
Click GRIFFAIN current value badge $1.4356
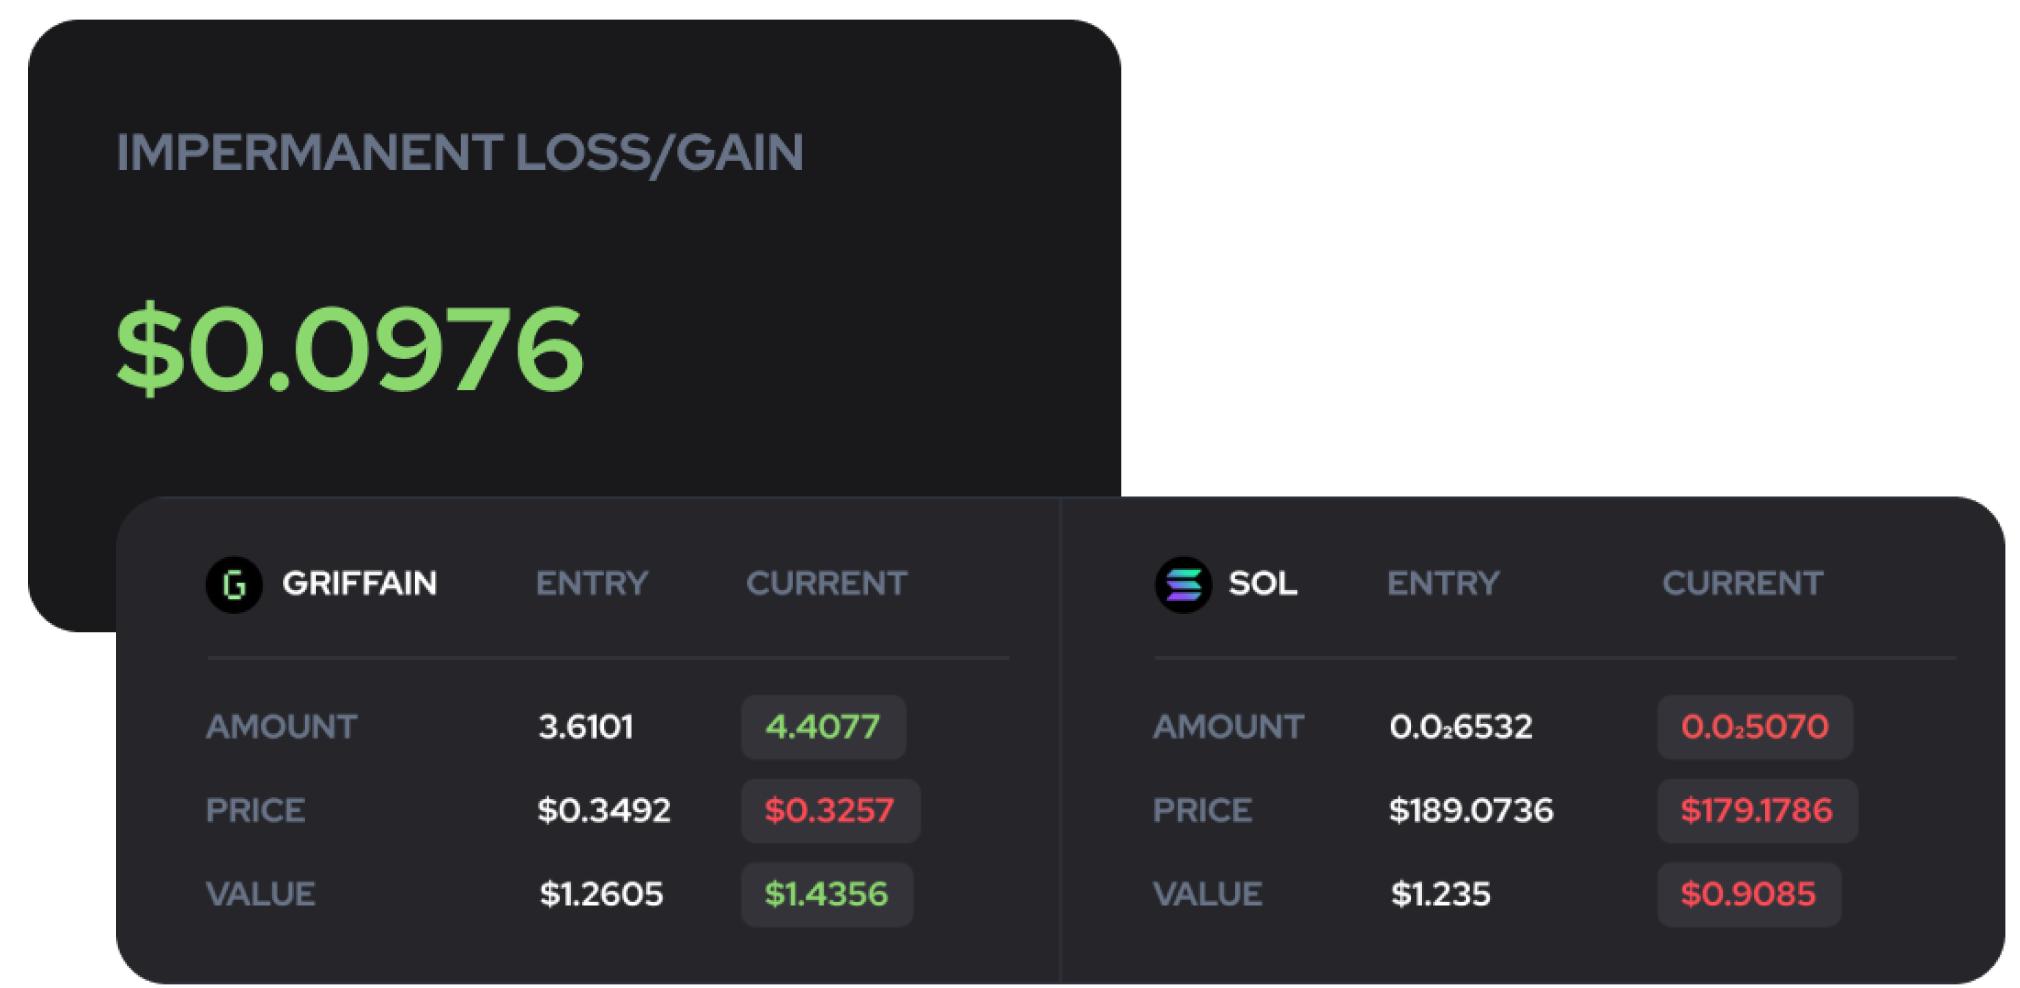[827, 893]
